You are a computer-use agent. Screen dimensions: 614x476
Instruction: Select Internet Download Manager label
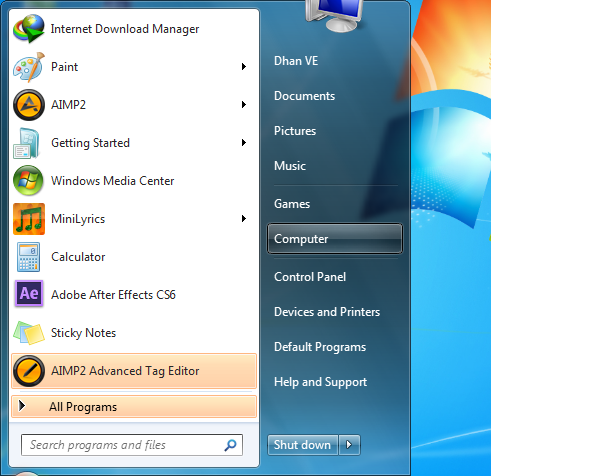pos(125,29)
